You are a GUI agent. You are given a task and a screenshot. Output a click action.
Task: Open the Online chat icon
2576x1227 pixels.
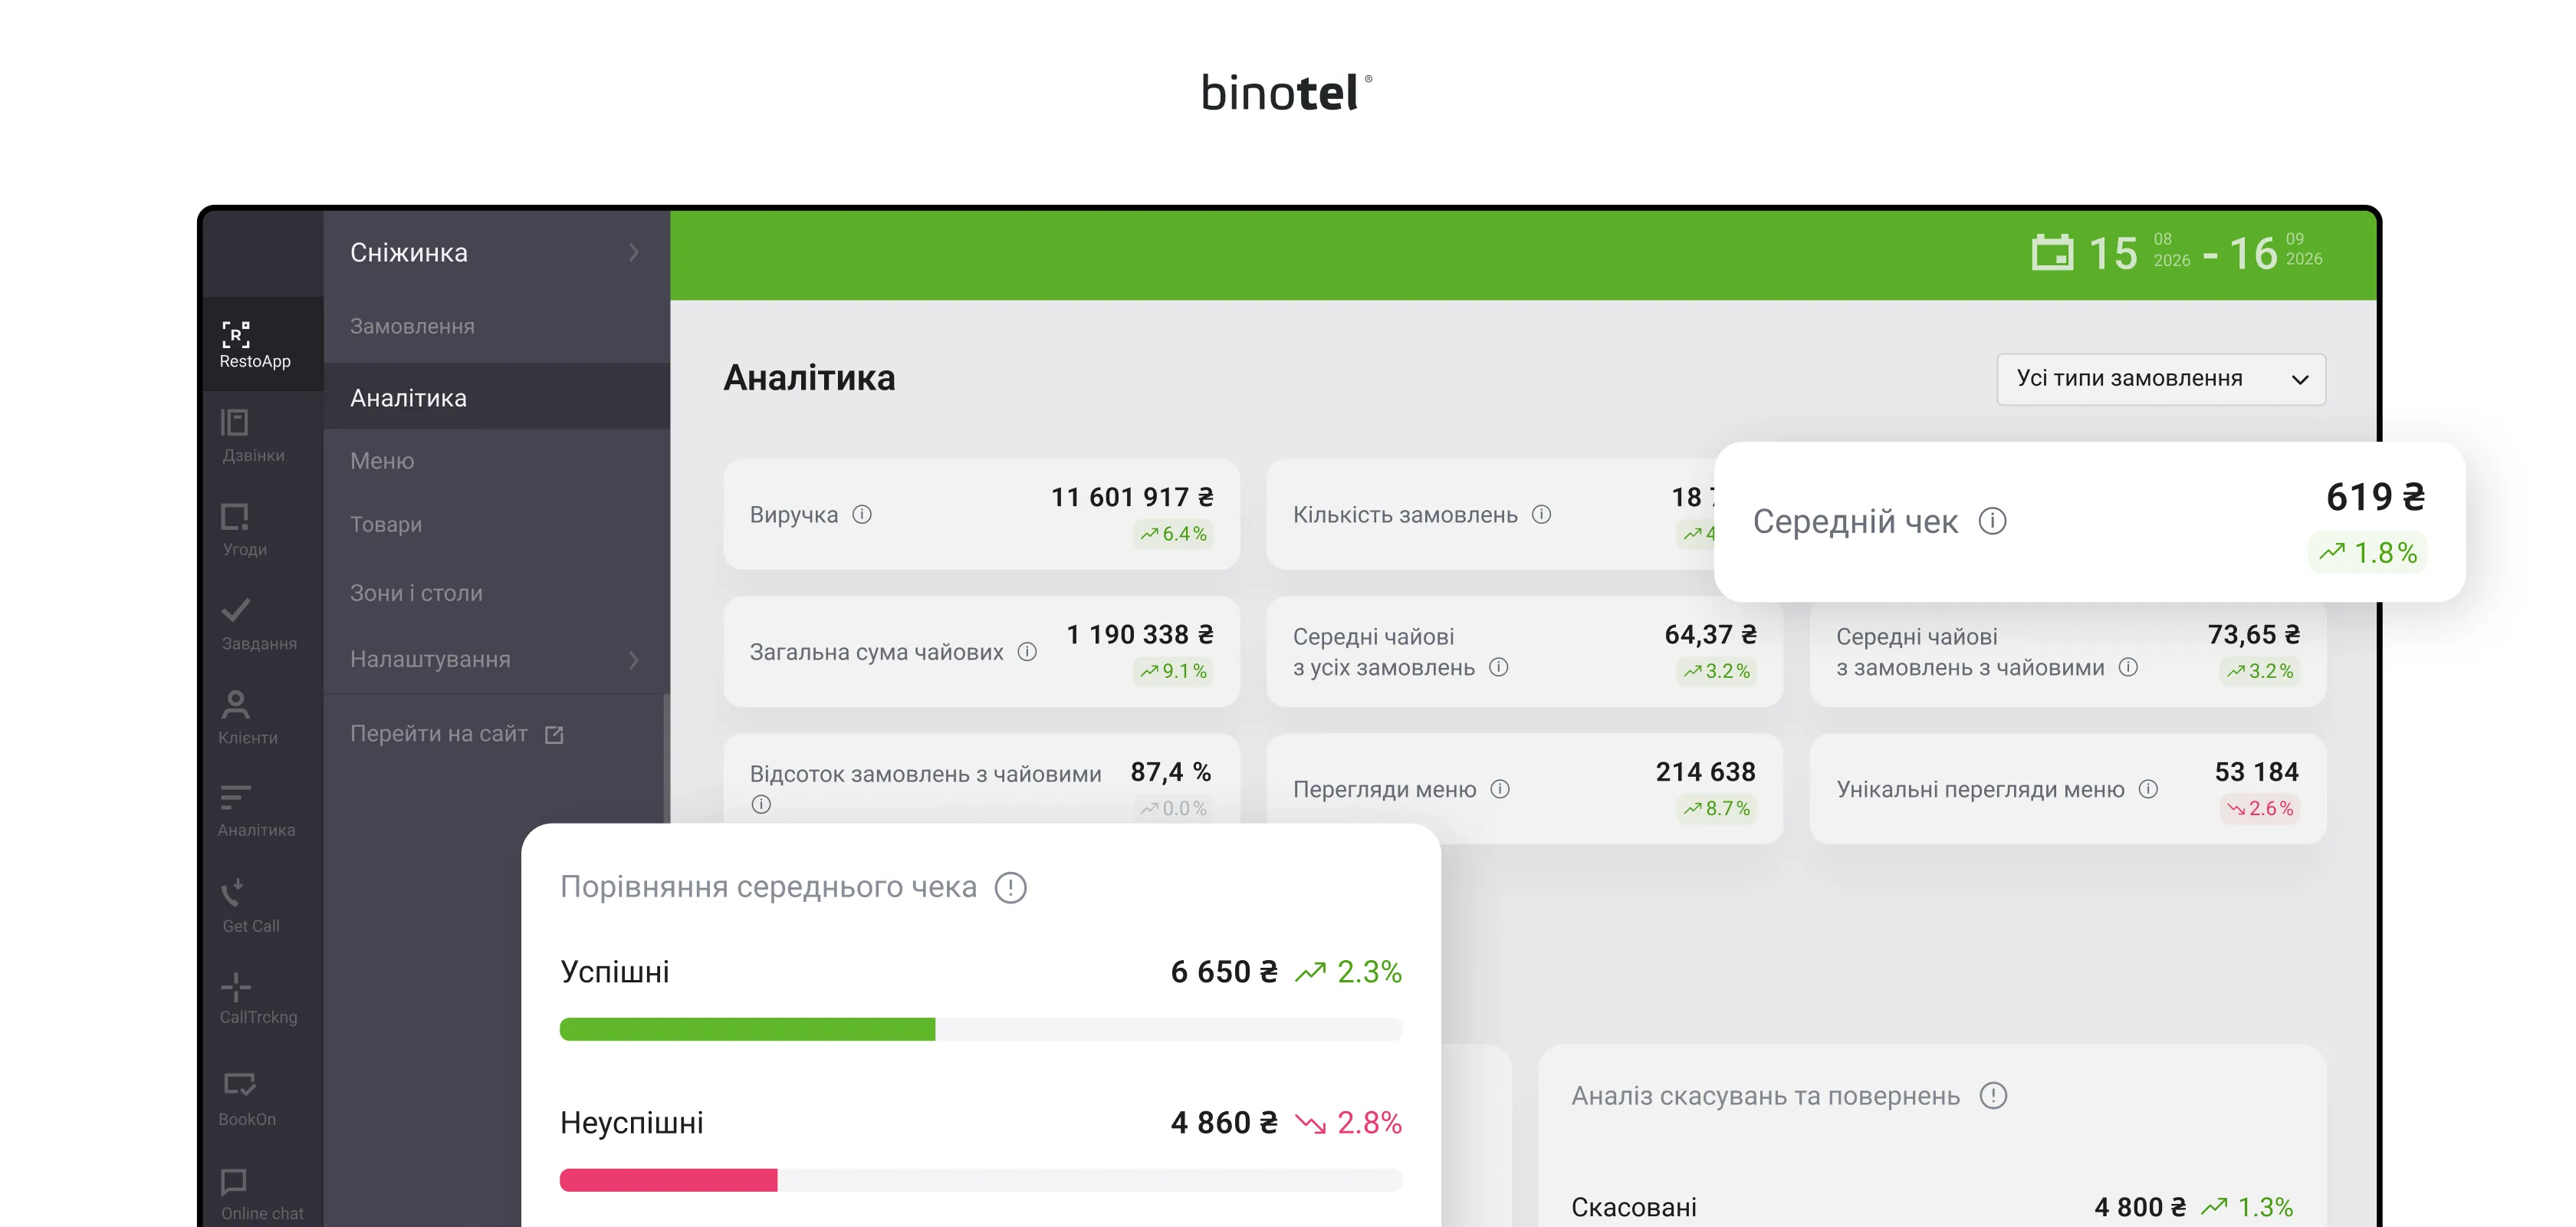click(x=234, y=1182)
